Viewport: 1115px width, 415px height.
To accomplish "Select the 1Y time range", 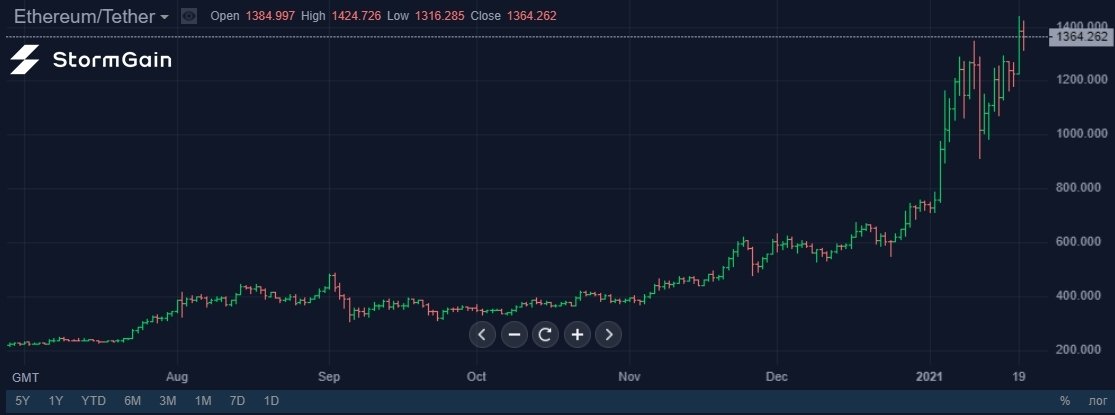I will pos(55,401).
